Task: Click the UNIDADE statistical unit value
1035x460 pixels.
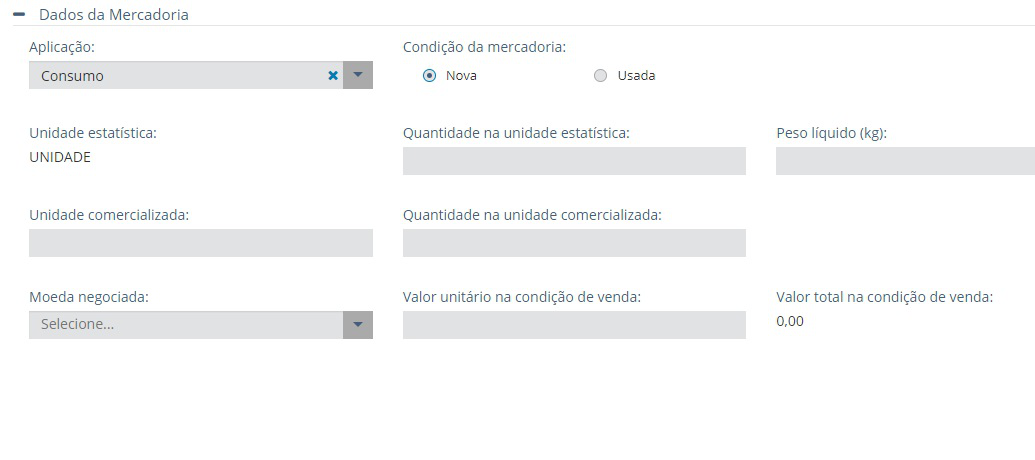Action: point(60,157)
